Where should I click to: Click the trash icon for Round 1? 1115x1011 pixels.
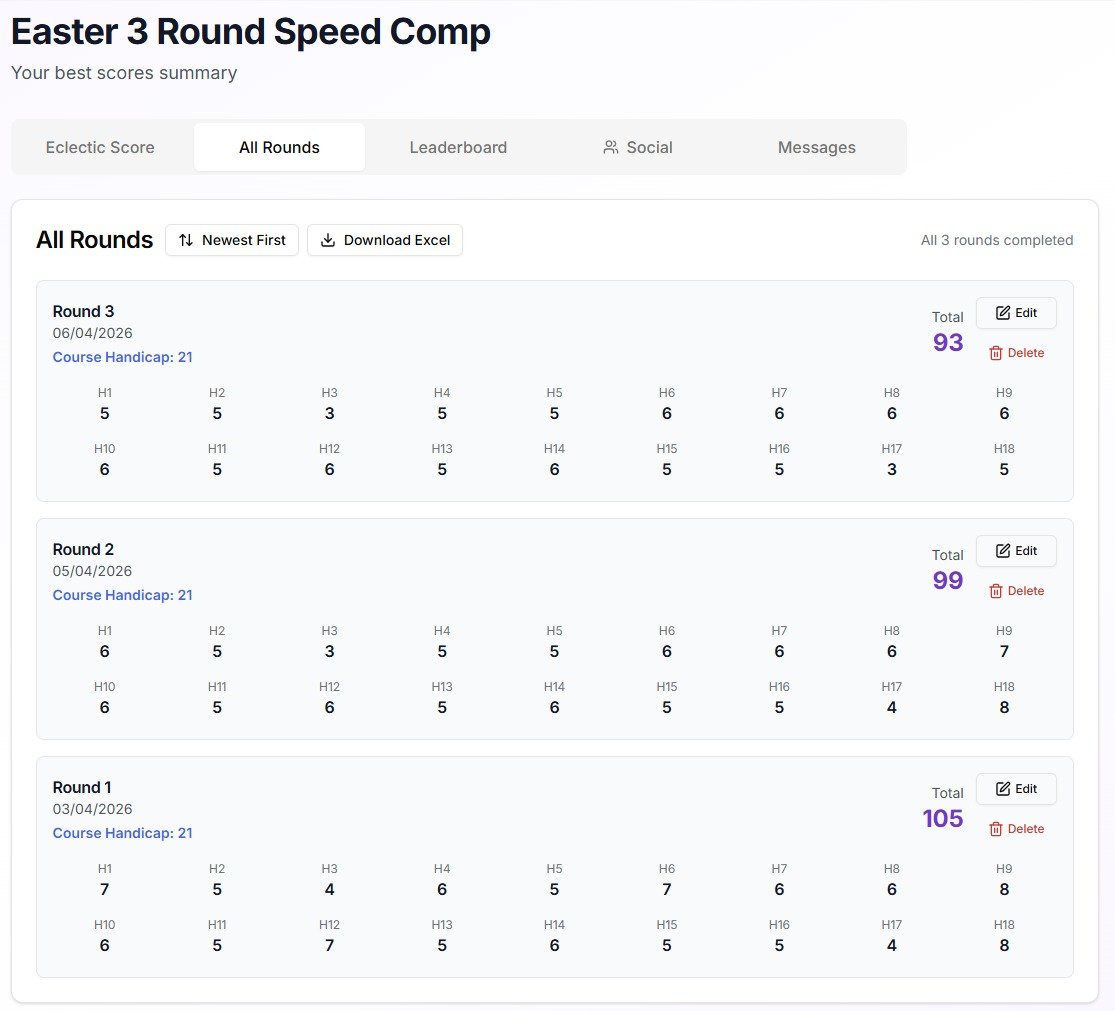996,830
